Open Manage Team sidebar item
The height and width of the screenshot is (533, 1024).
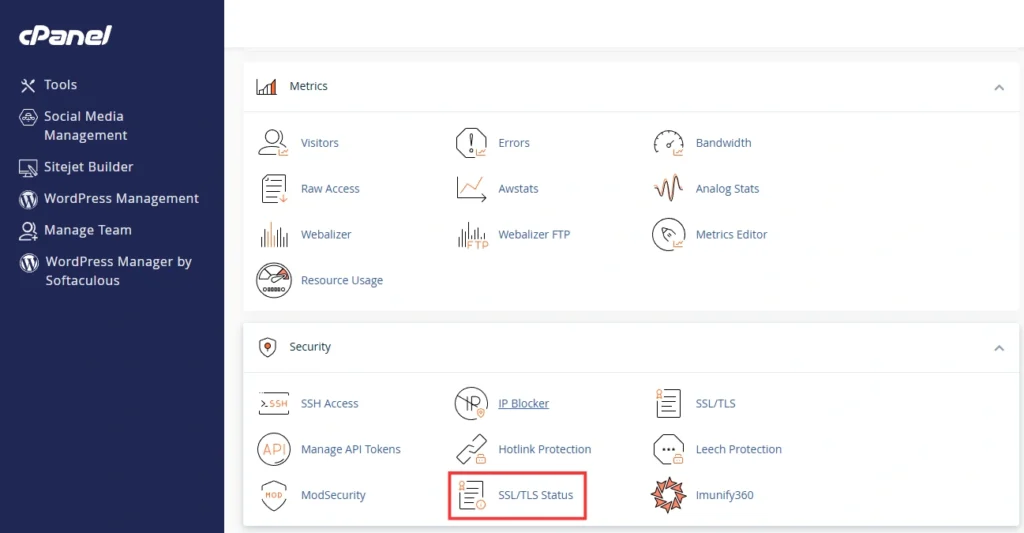(x=88, y=230)
